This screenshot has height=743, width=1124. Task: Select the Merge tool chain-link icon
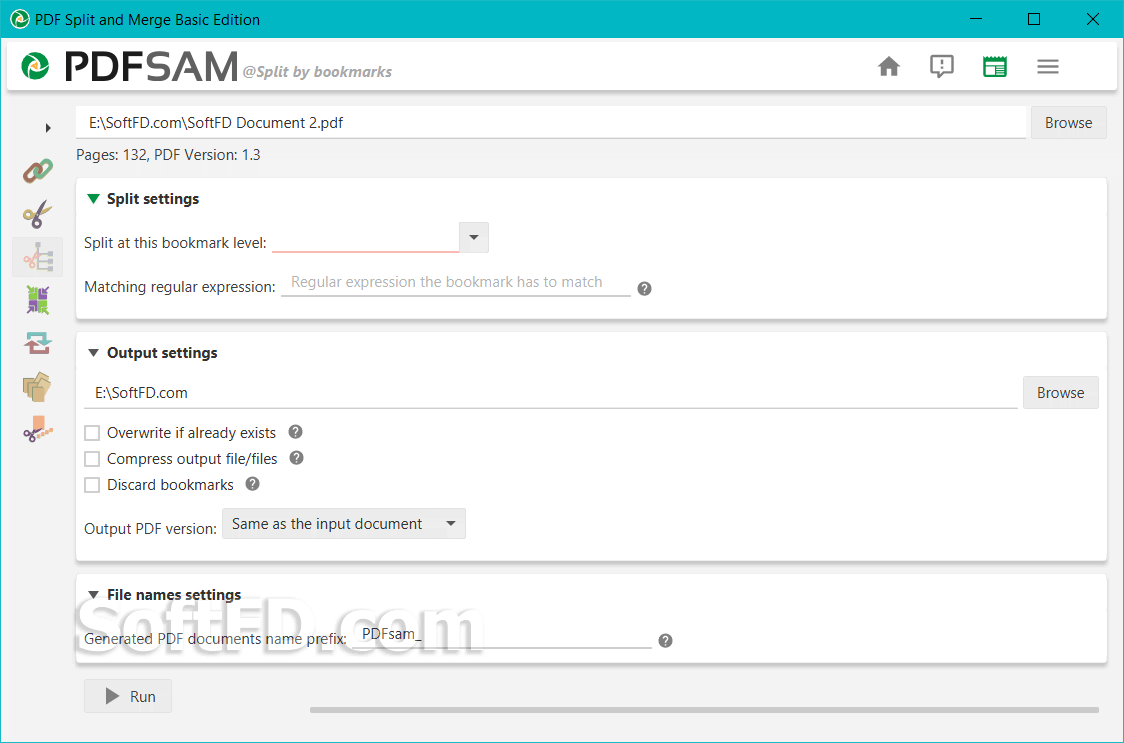click(37, 171)
